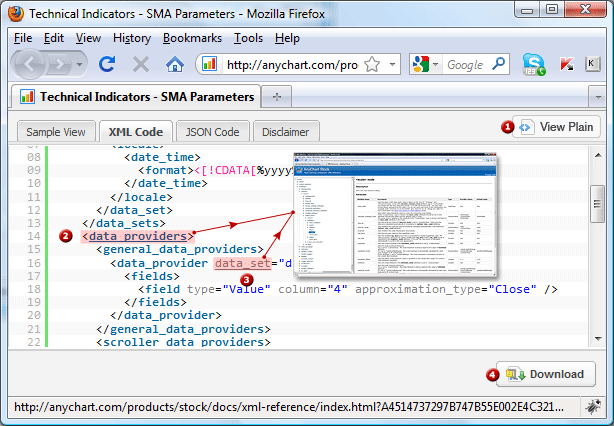This screenshot has width=614, height=426.
Task: Click the gray K keyboard toolbar icon
Action: pos(592,64)
